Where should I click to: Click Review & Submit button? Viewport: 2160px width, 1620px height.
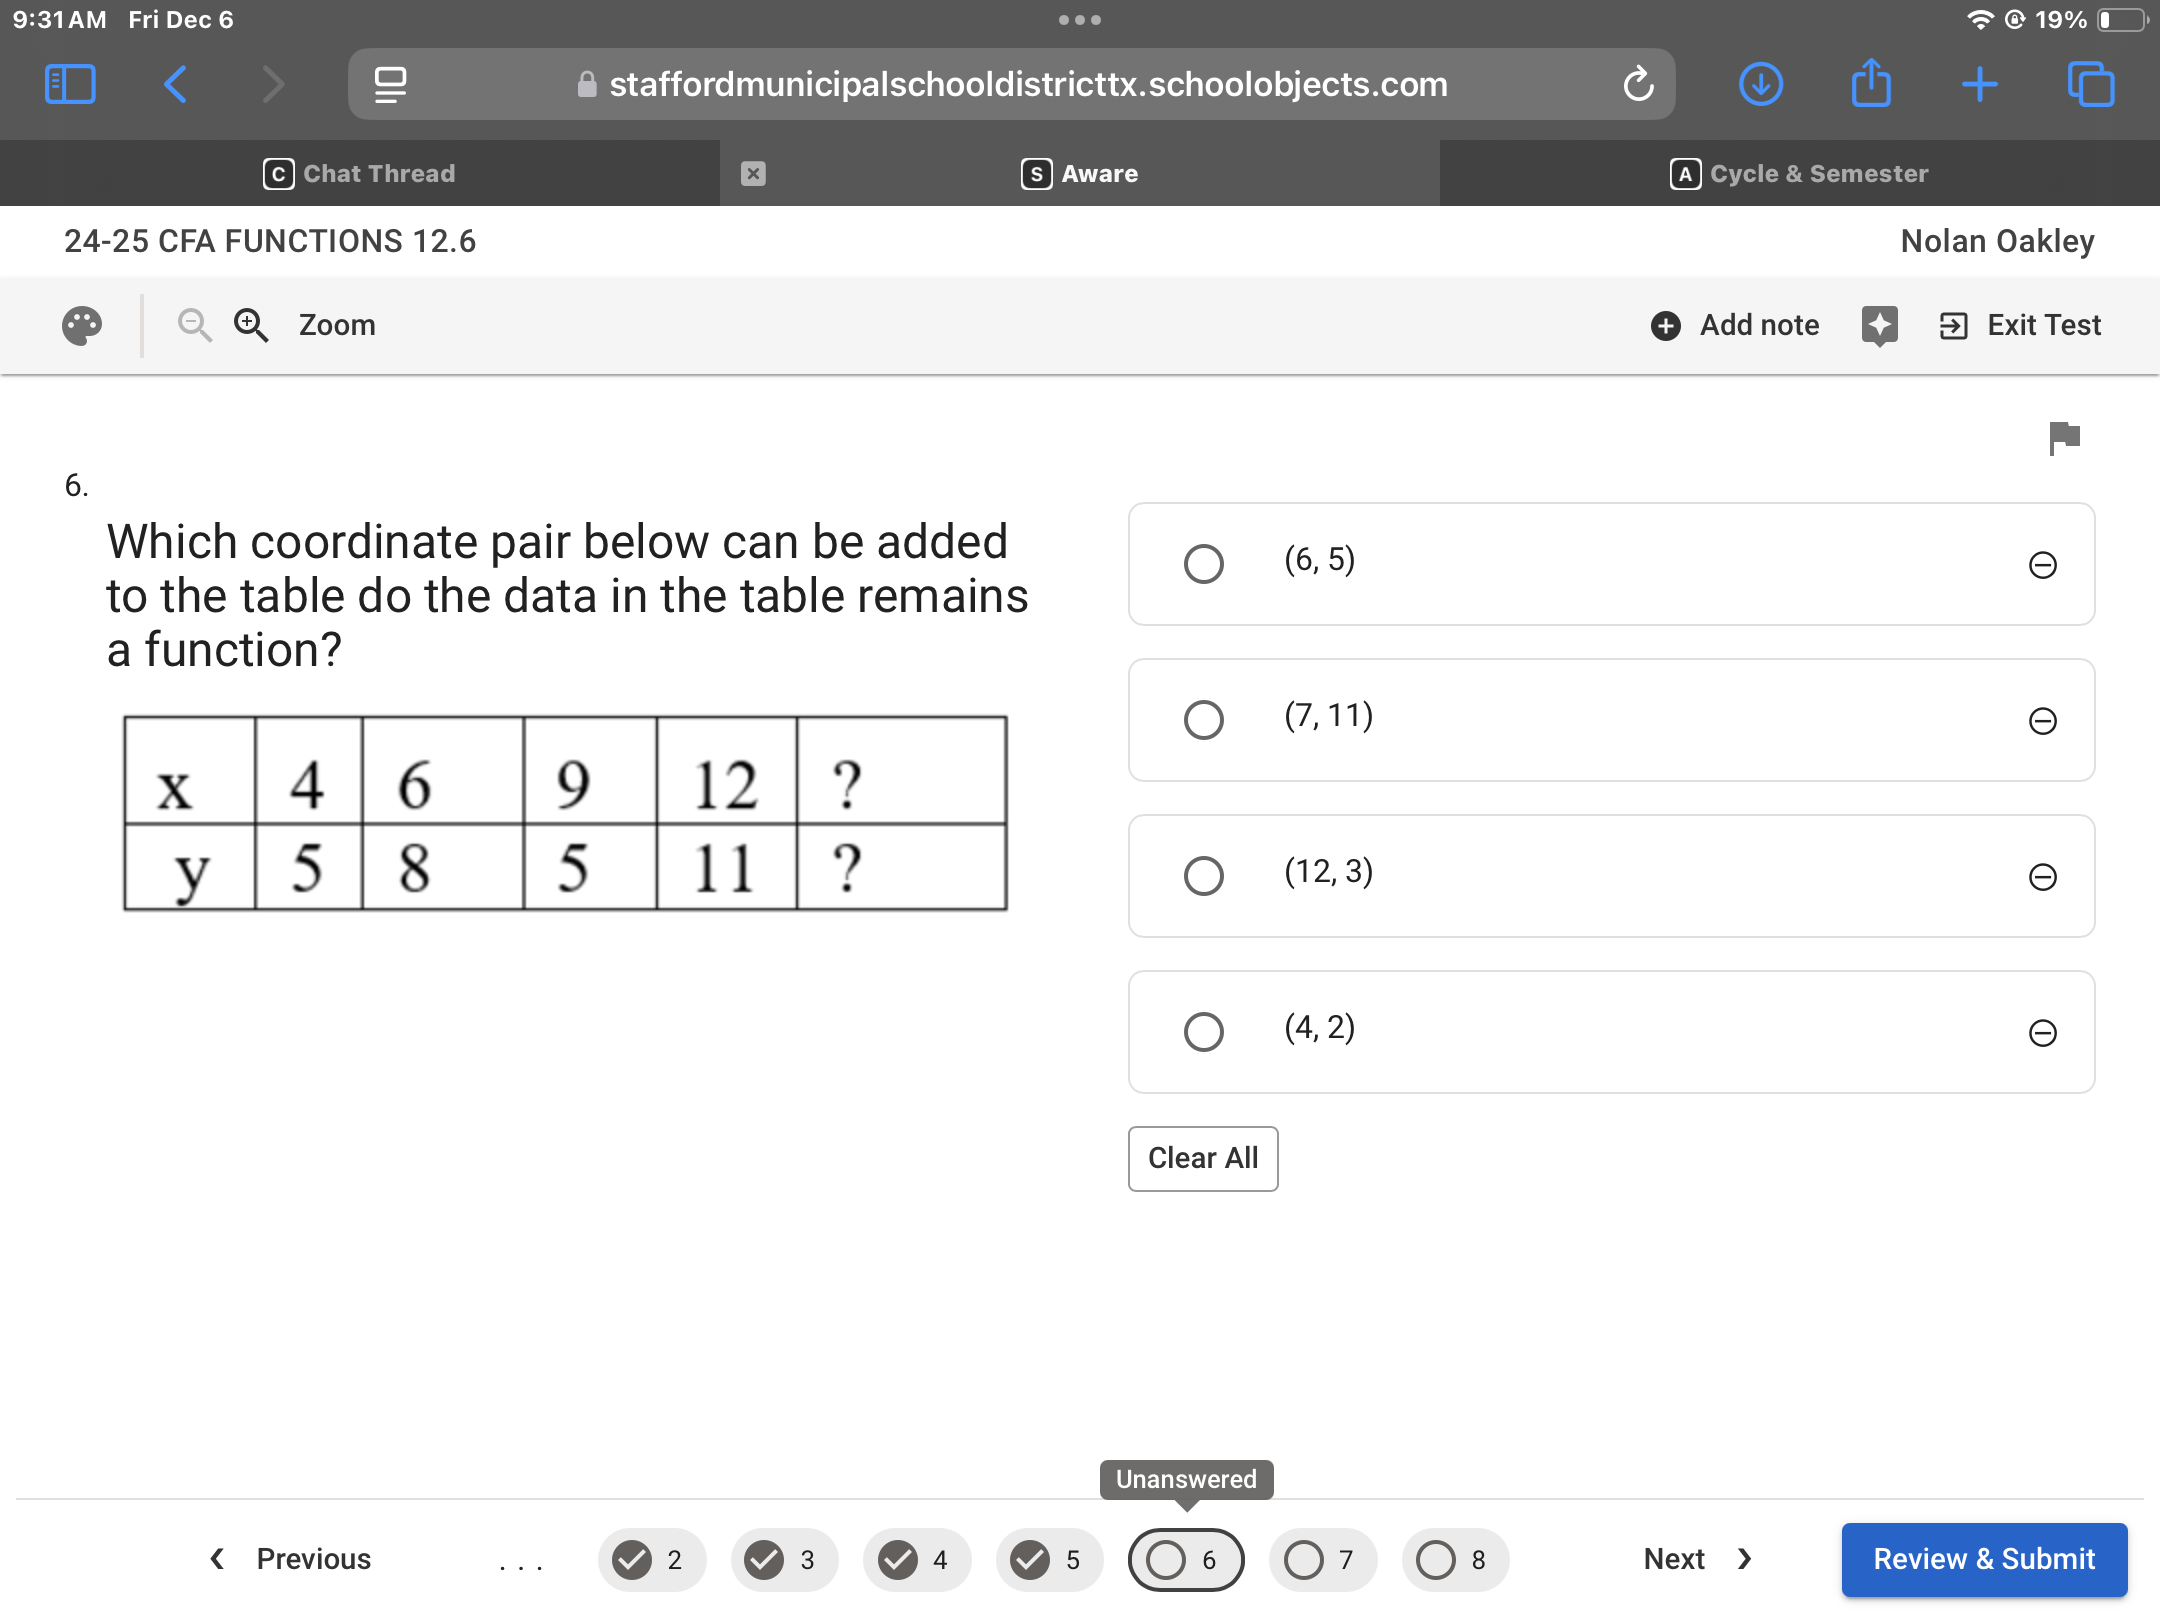(x=1983, y=1559)
